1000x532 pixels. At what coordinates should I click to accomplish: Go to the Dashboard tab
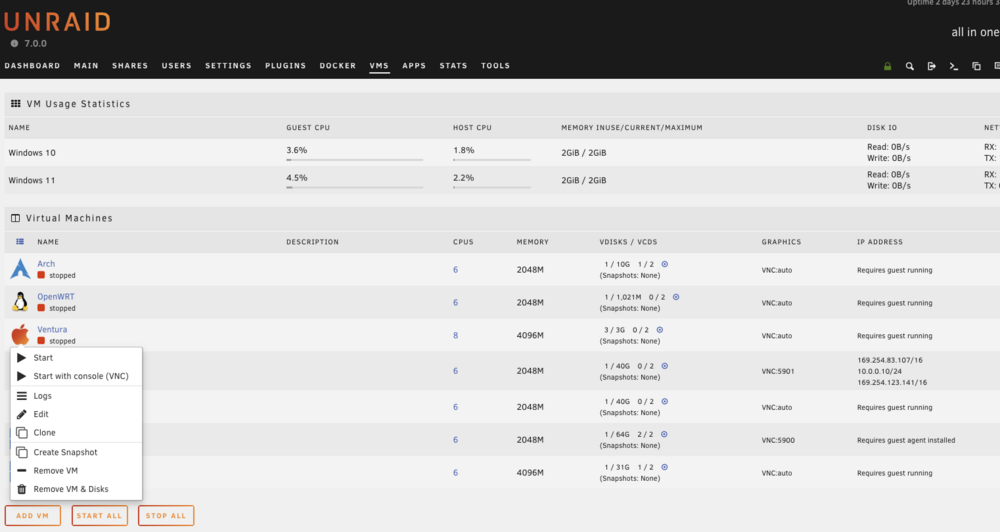pos(33,66)
